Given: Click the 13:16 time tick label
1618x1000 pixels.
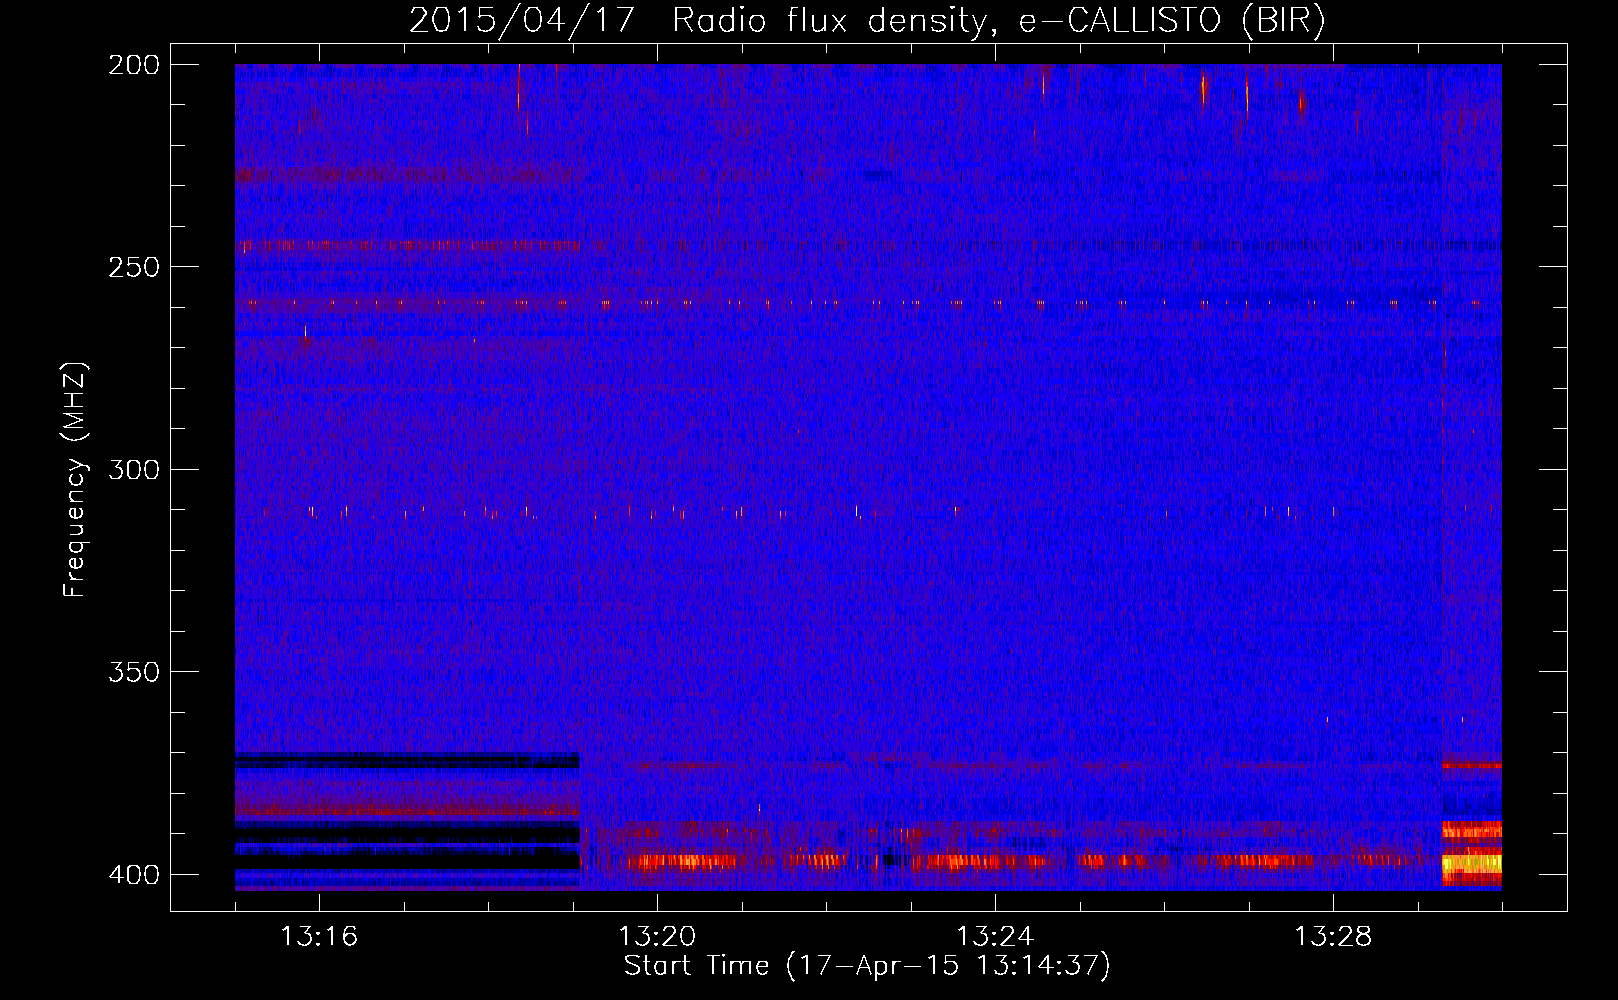Looking at the screenshot, I should (x=319, y=936).
